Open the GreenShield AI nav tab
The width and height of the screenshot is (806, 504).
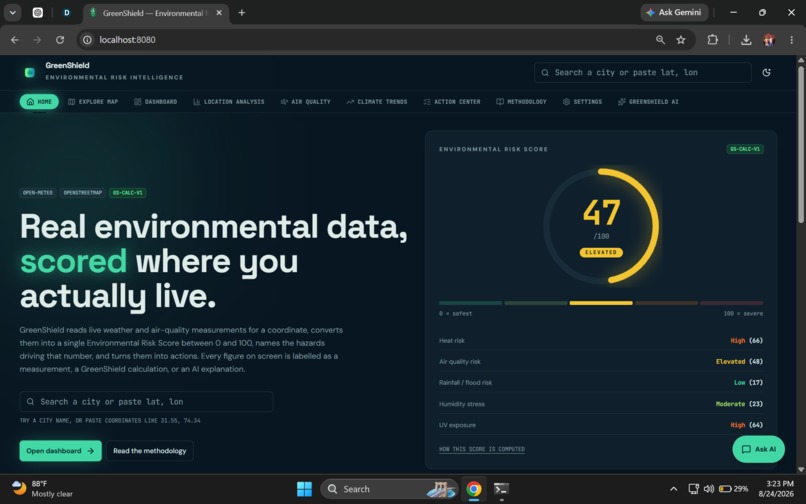tap(648, 102)
